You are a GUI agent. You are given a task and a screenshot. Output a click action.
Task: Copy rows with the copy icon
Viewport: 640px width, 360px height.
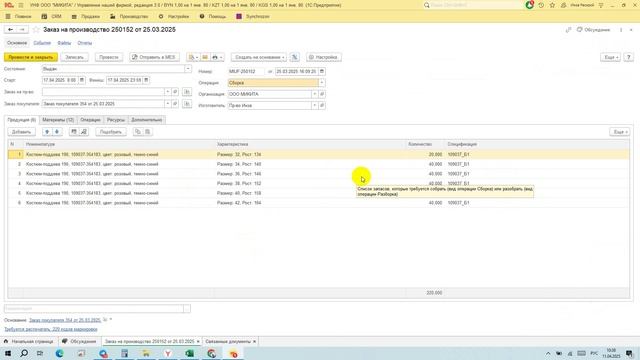(x=138, y=132)
